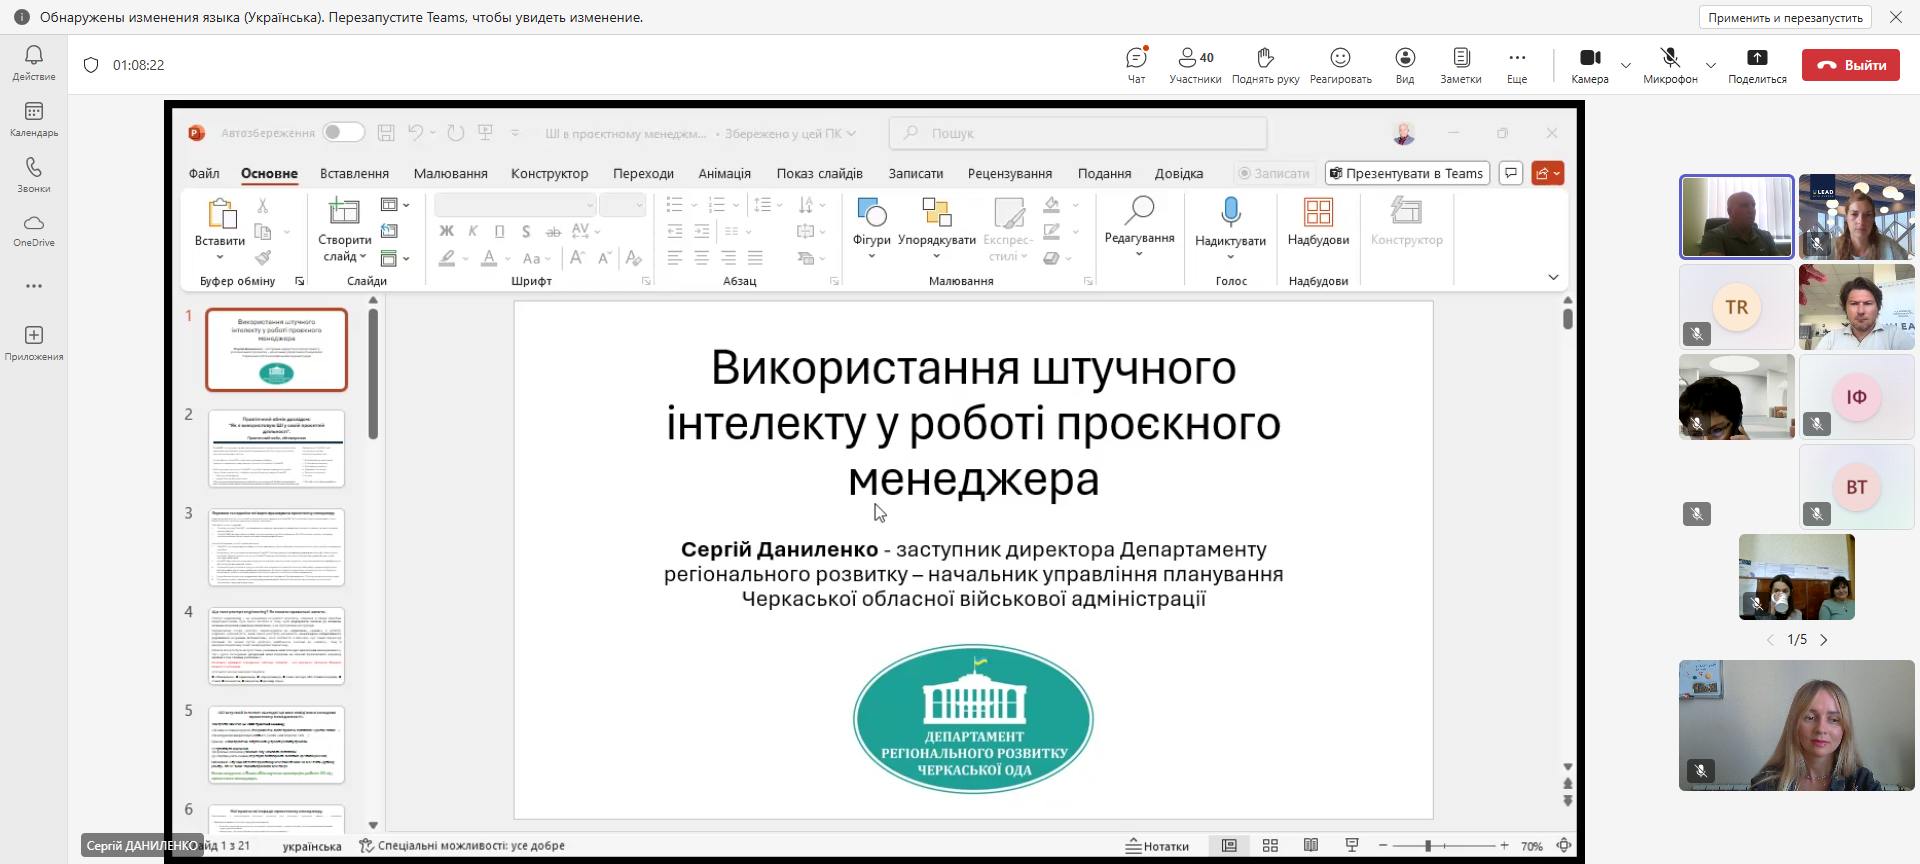Unmute the microphone
This screenshot has width=1920, height=864.
(x=1669, y=65)
